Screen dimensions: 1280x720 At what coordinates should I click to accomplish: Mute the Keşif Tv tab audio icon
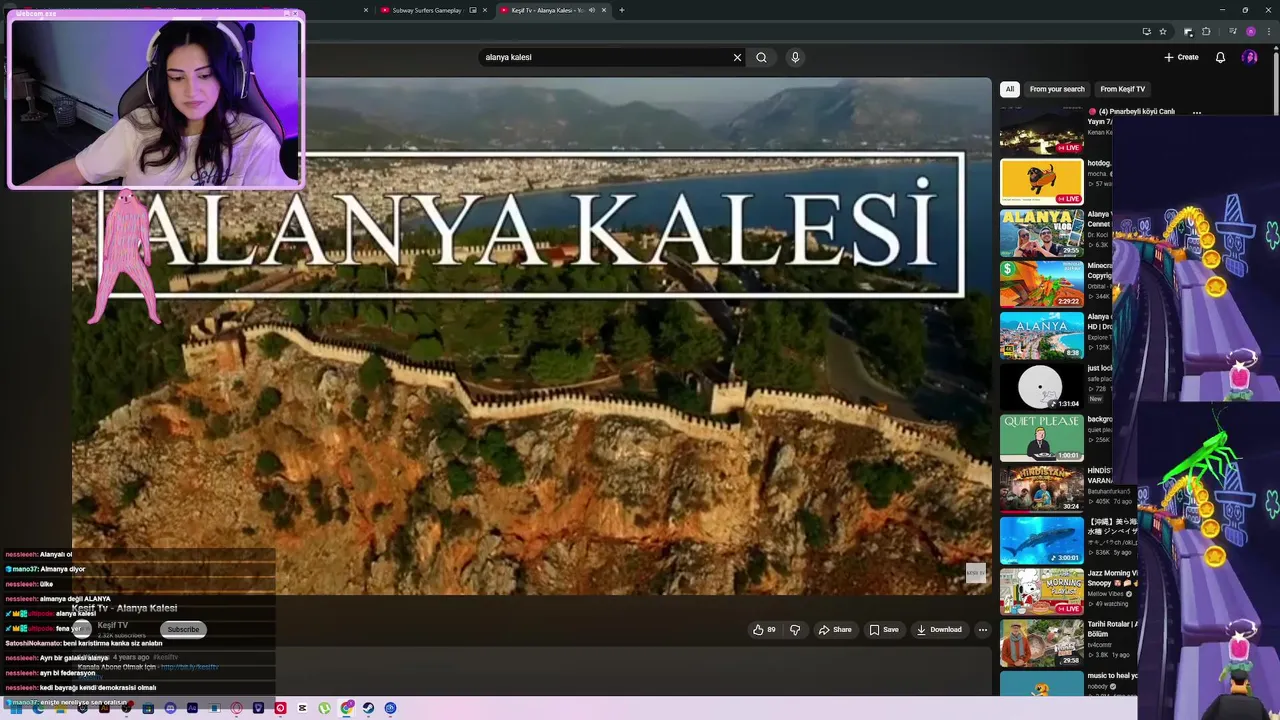pyautogui.click(x=591, y=10)
